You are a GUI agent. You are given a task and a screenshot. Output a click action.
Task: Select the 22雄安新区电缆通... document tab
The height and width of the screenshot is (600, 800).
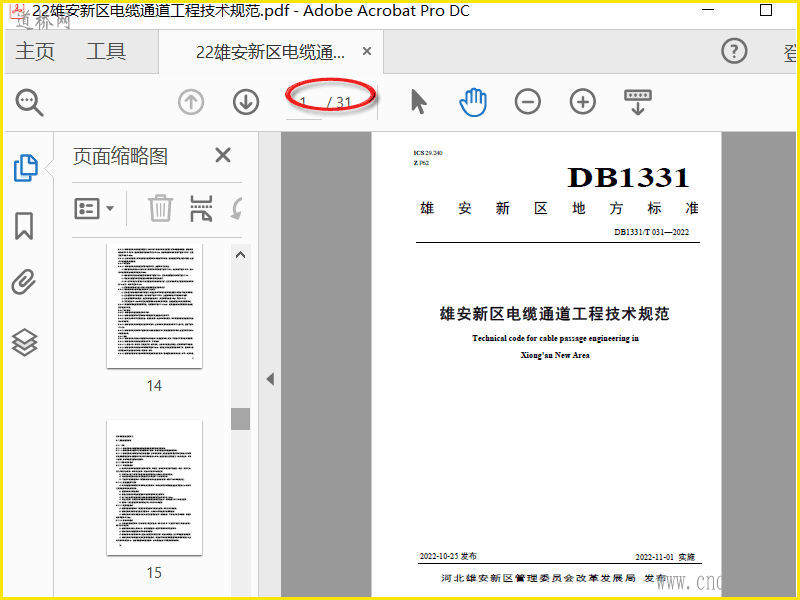(270, 52)
